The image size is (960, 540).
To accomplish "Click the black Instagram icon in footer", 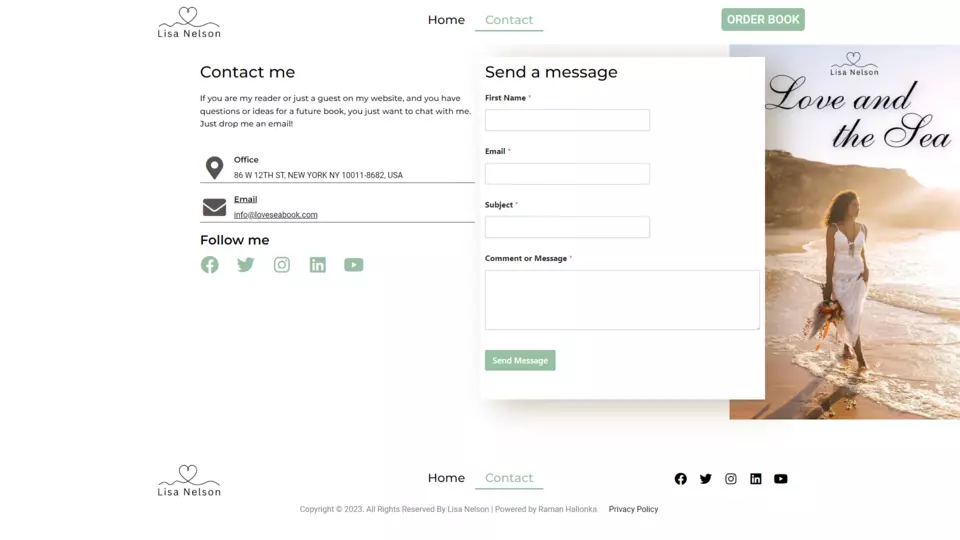I will click(731, 479).
